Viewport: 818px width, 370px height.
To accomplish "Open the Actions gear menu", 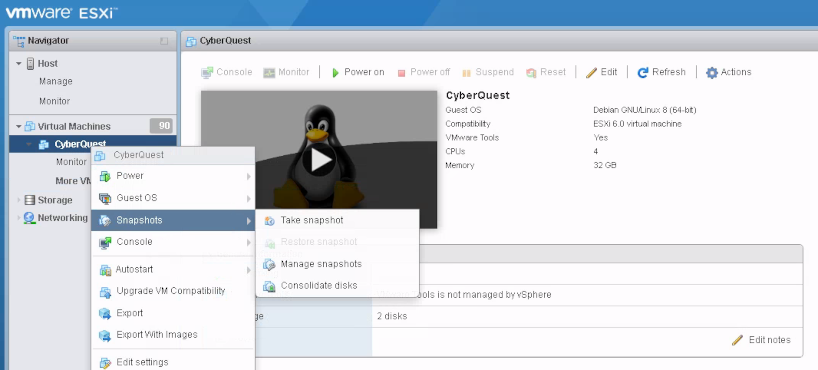I will [x=728, y=72].
